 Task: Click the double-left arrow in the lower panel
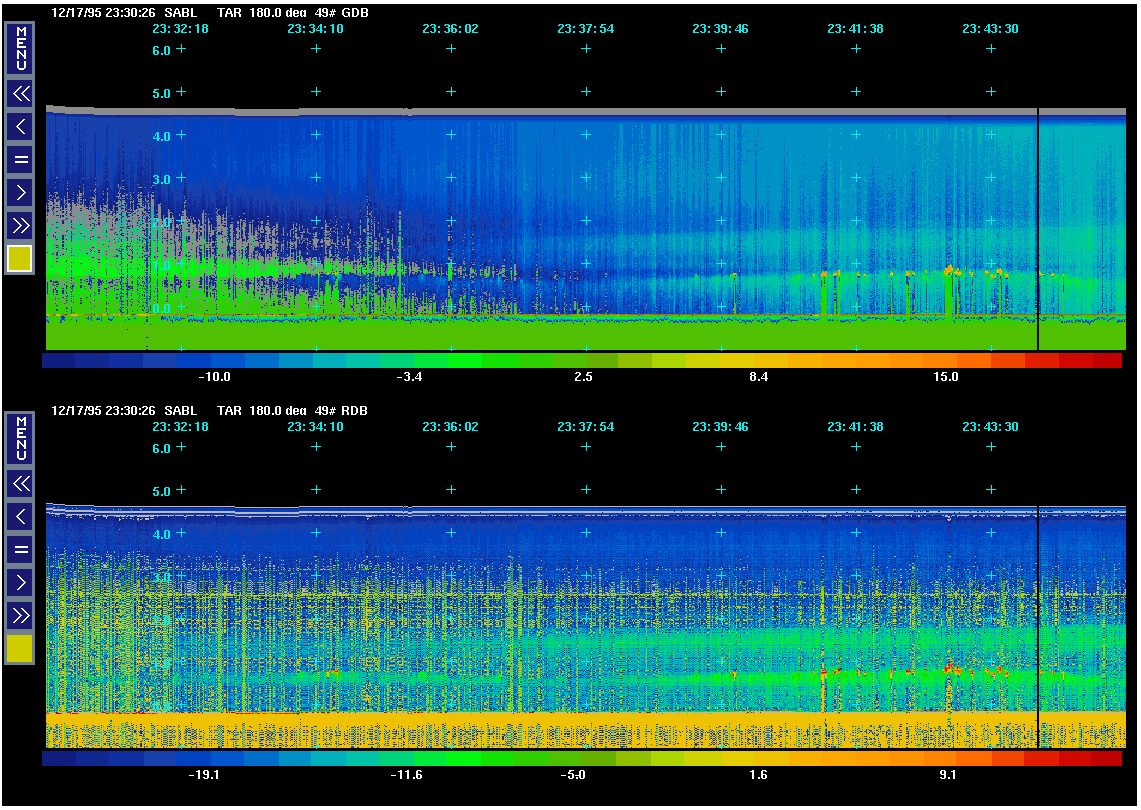(20, 484)
